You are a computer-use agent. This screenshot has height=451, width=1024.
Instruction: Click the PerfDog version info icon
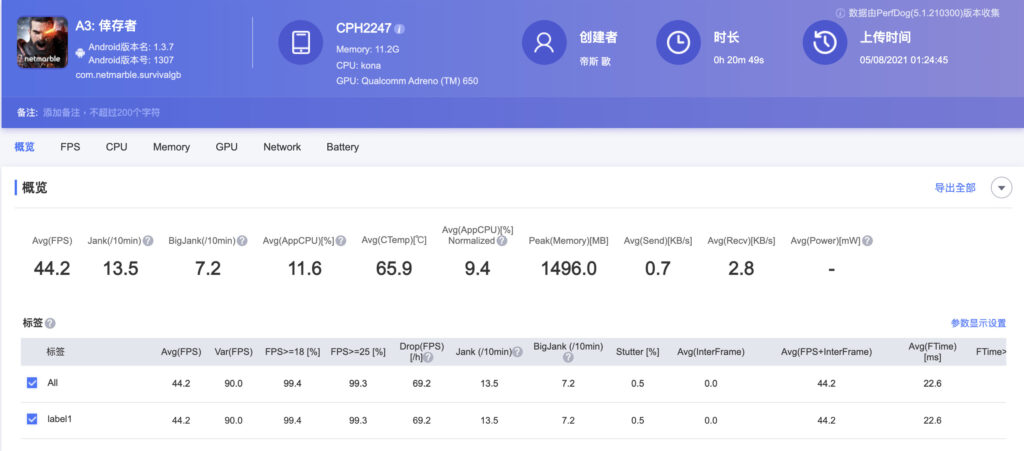tap(840, 13)
